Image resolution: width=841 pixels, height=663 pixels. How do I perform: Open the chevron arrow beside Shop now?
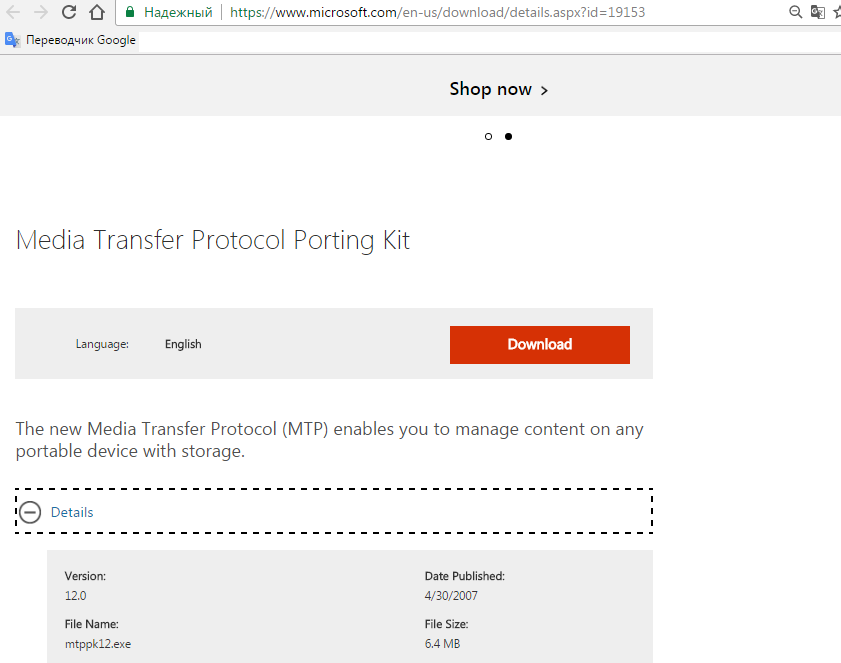[544, 90]
